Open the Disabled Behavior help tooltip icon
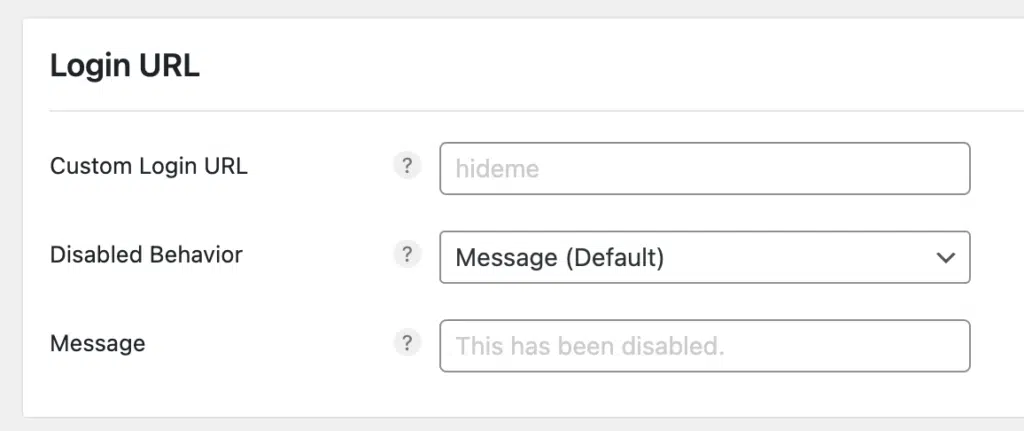 point(406,255)
